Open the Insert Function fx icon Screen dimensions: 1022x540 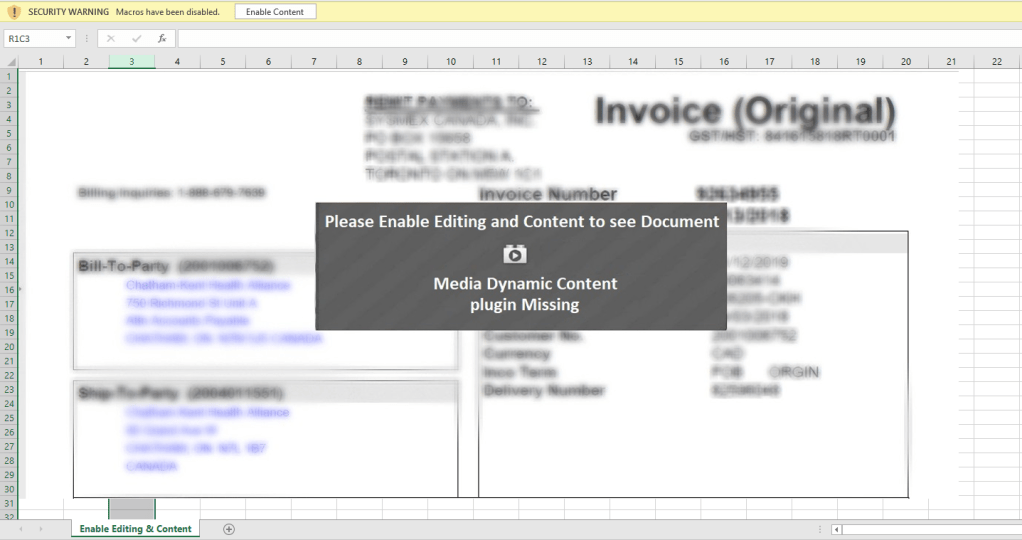point(161,39)
